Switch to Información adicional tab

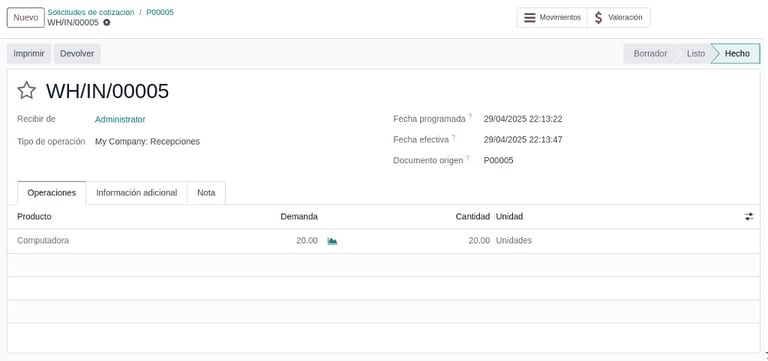click(x=137, y=193)
